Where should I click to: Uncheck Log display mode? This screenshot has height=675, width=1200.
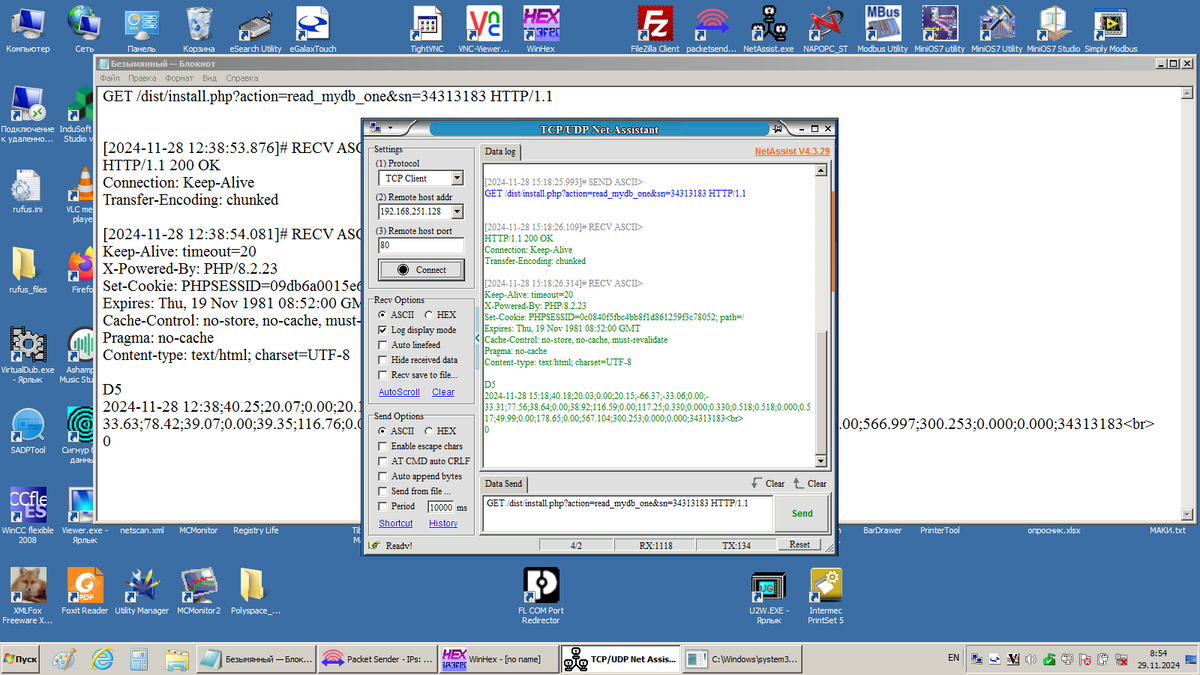point(384,330)
